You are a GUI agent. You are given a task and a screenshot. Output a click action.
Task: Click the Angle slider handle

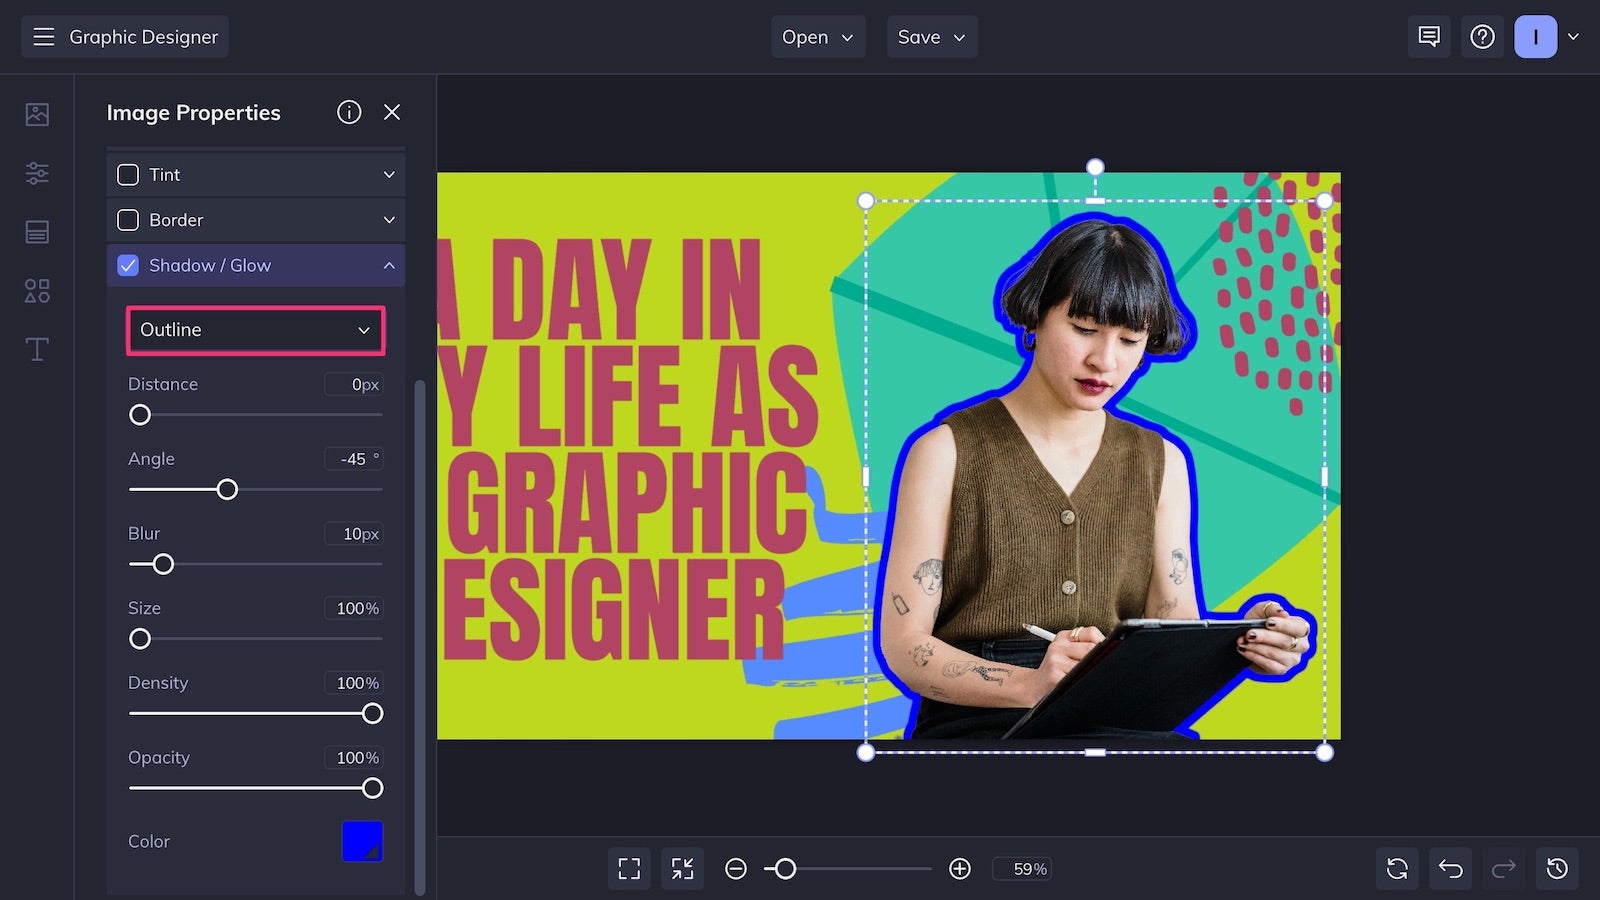coord(227,490)
